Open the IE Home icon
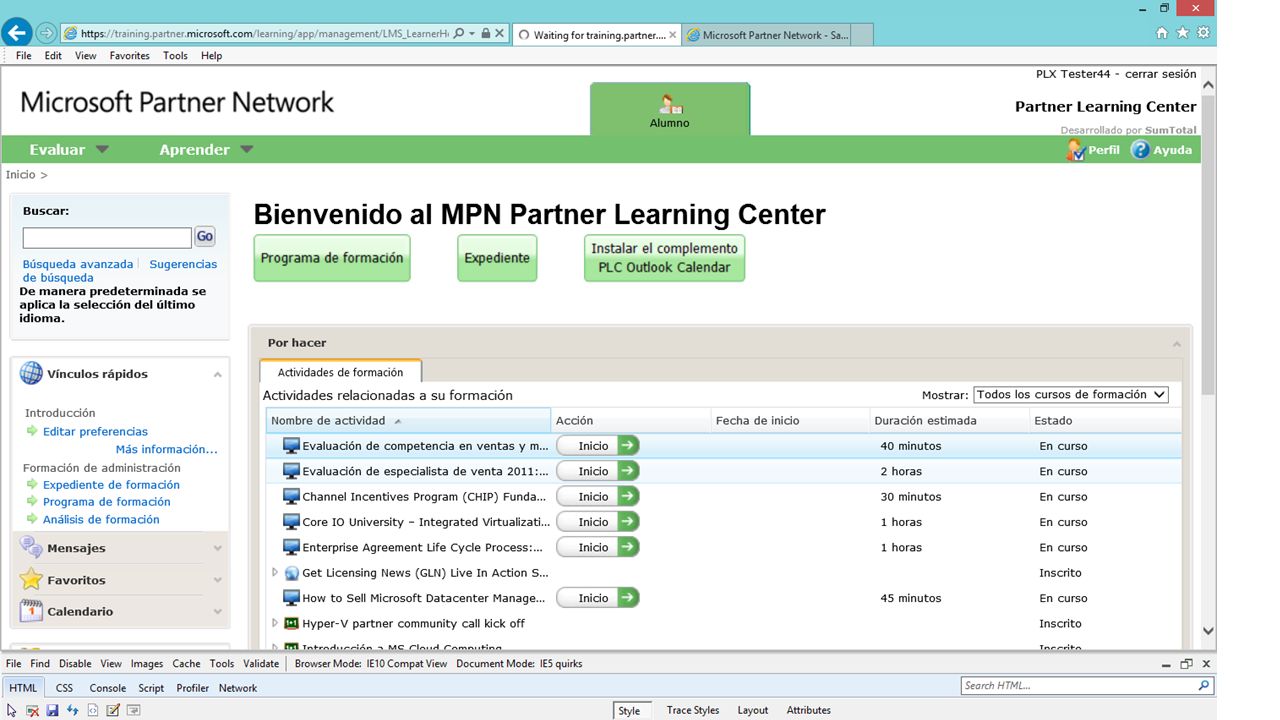The height and width of the screenshot is (720, 1280). 1161,33
